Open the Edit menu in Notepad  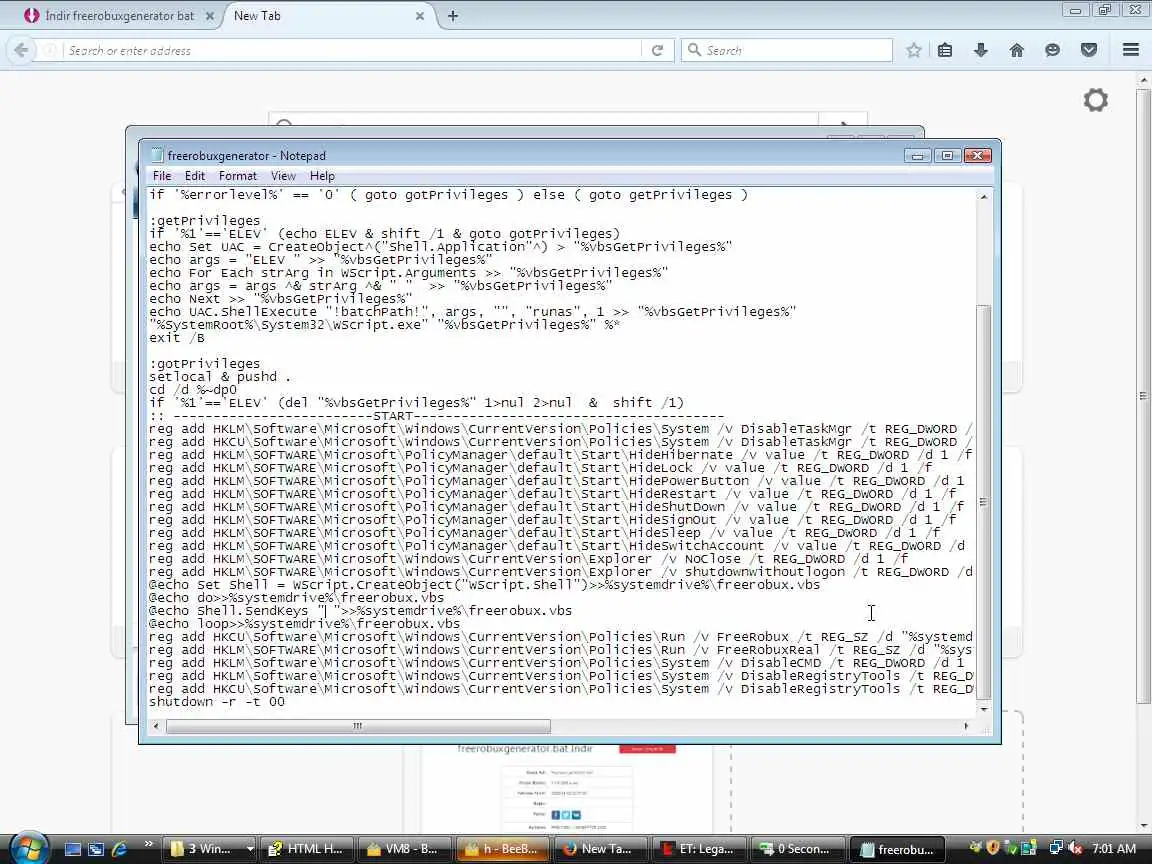coord(195,176)
